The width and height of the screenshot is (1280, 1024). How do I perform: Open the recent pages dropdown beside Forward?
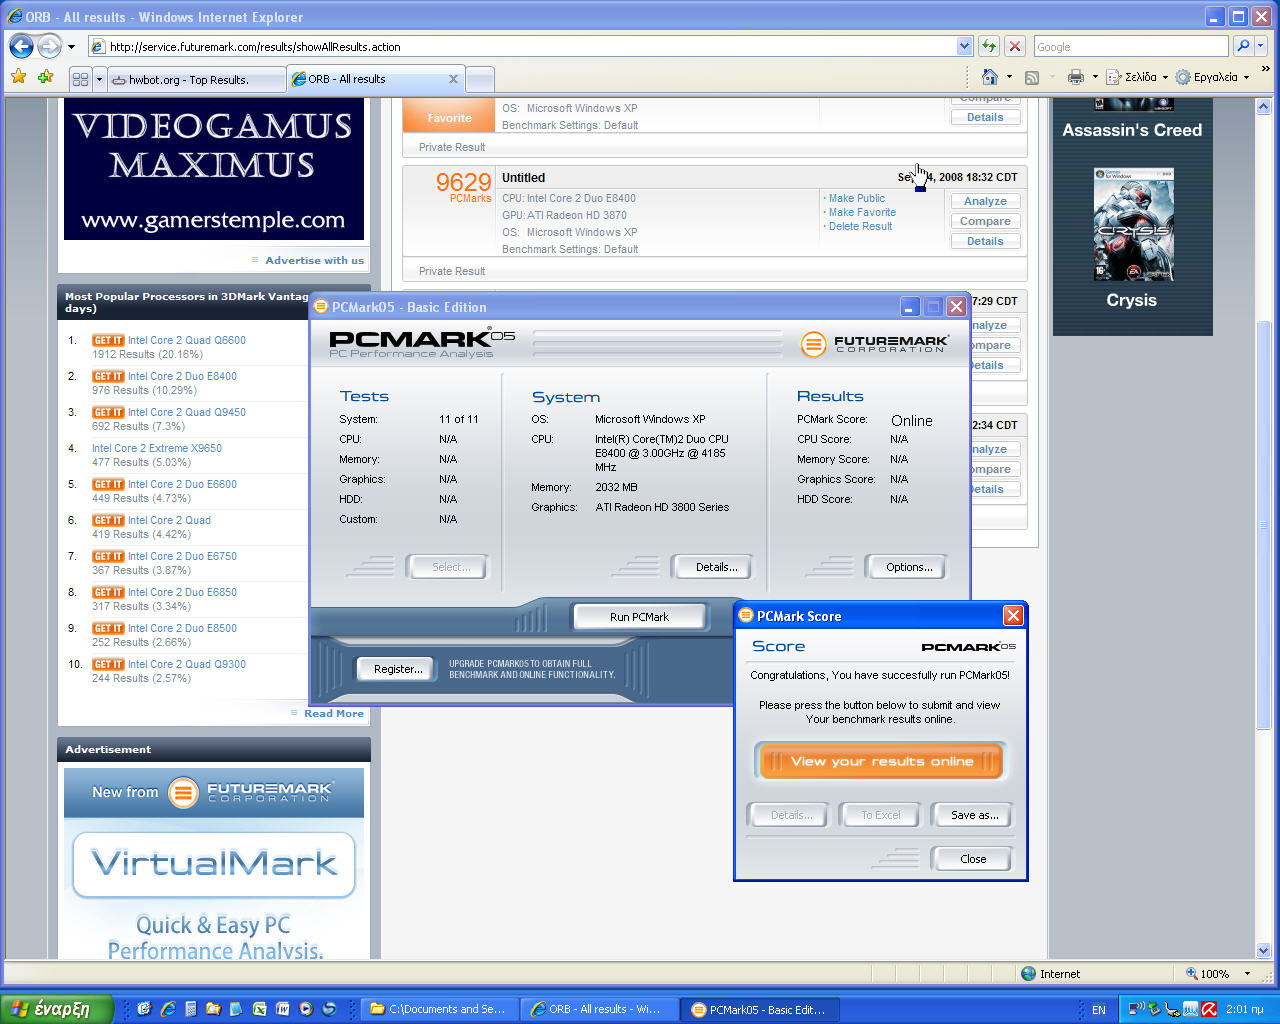71,47
